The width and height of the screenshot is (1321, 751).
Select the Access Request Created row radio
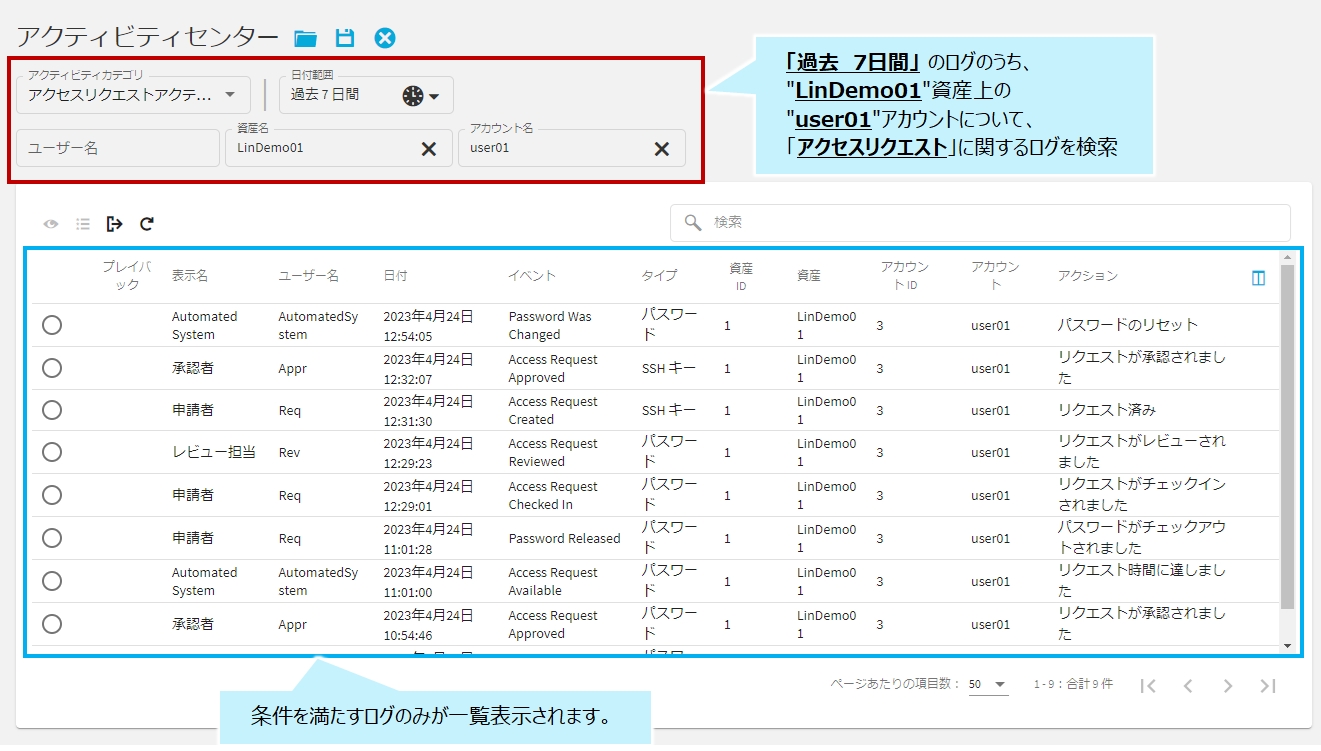[52, 410]
